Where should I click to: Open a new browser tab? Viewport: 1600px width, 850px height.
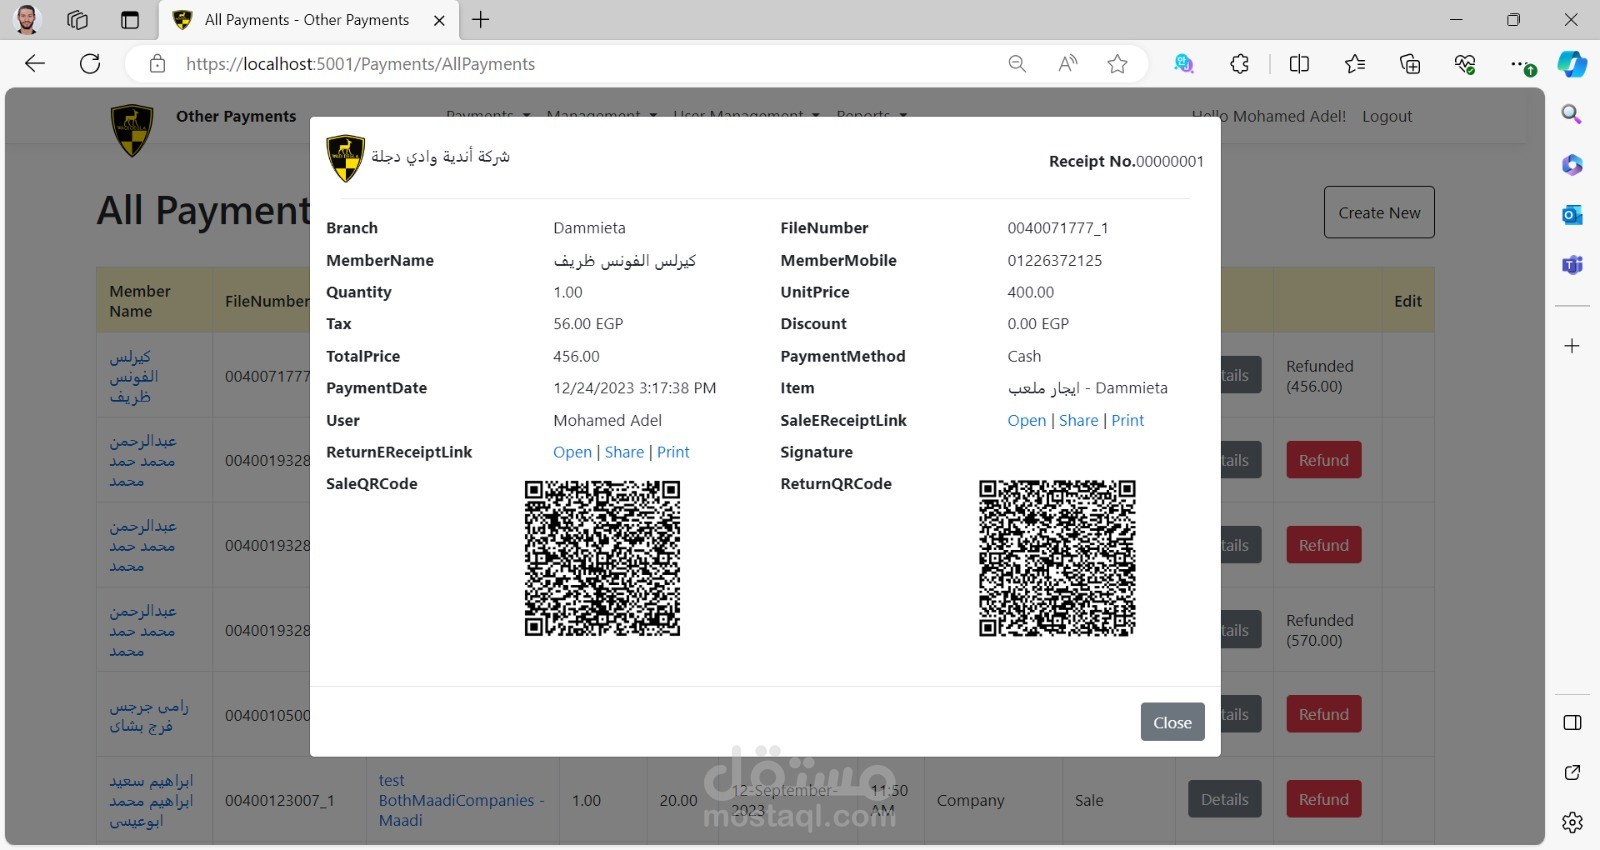[481, 19]
